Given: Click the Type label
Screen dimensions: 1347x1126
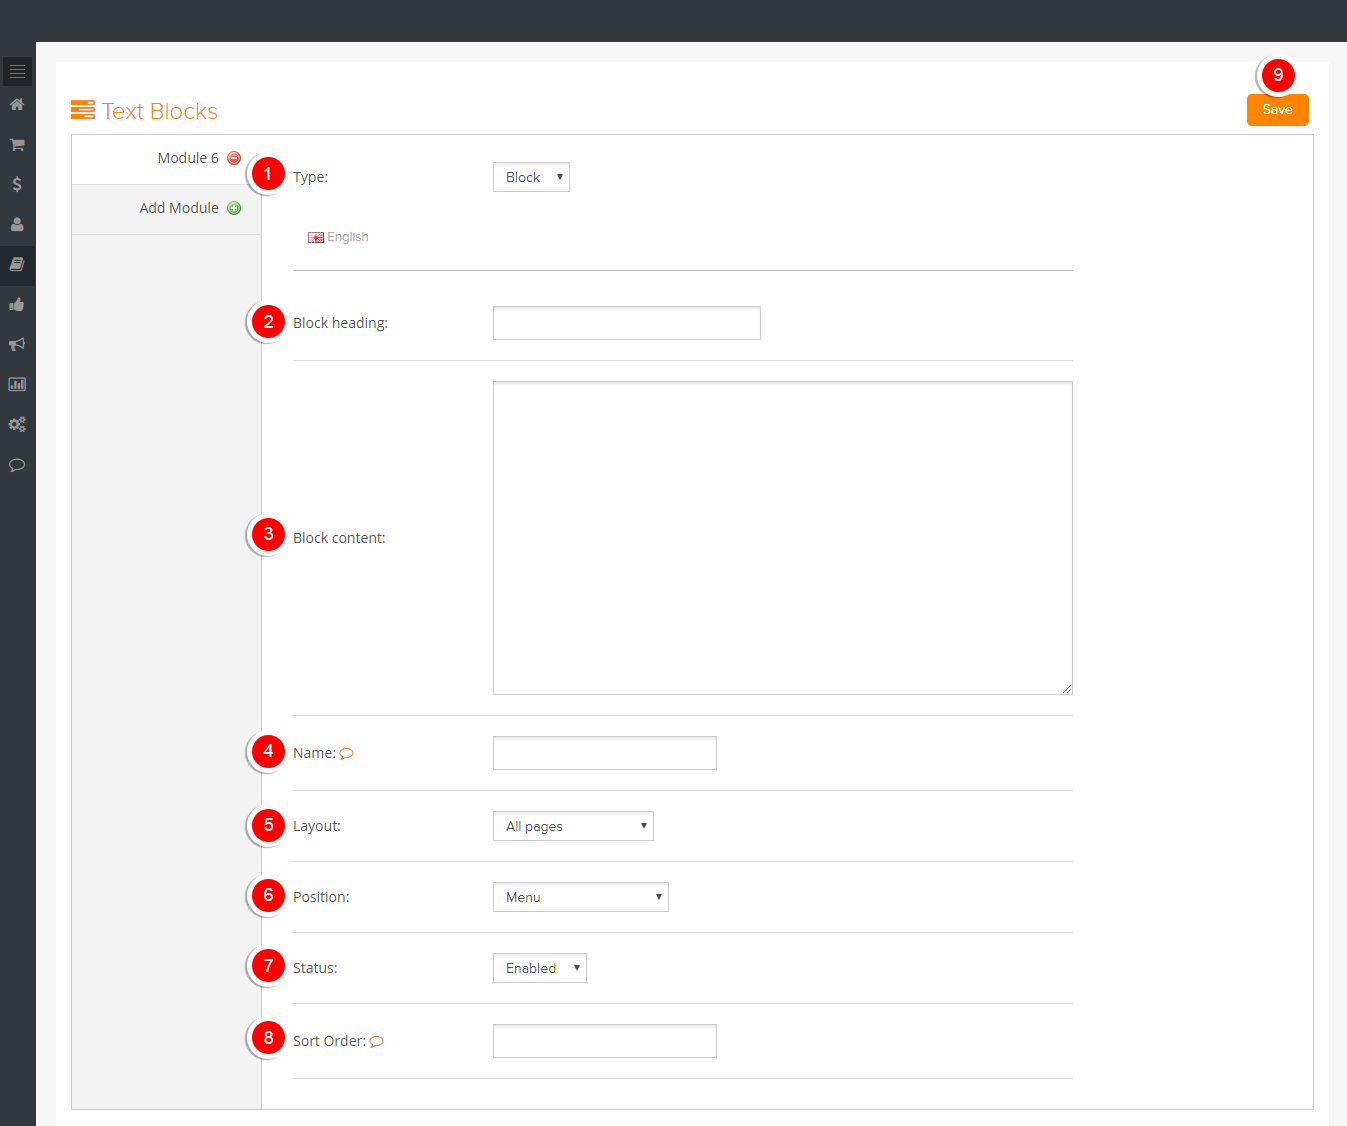Looking at the screenshot, I should click(310, 177).
